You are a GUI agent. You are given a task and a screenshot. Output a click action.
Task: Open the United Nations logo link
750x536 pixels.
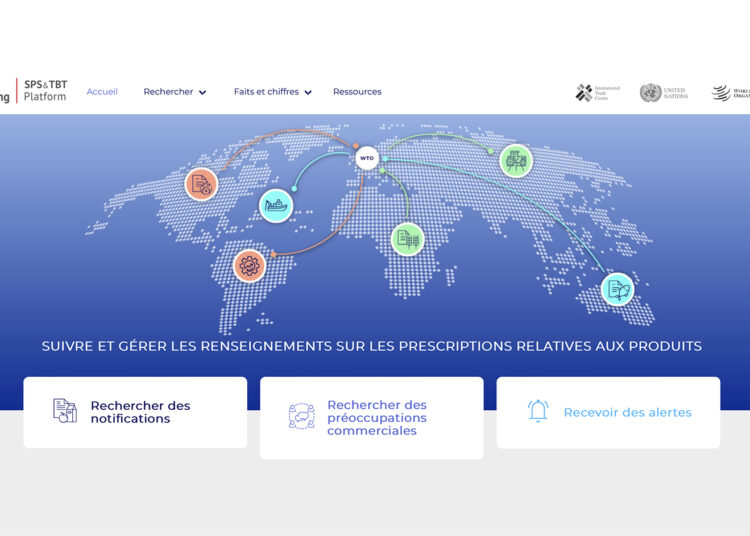point(664,93)
